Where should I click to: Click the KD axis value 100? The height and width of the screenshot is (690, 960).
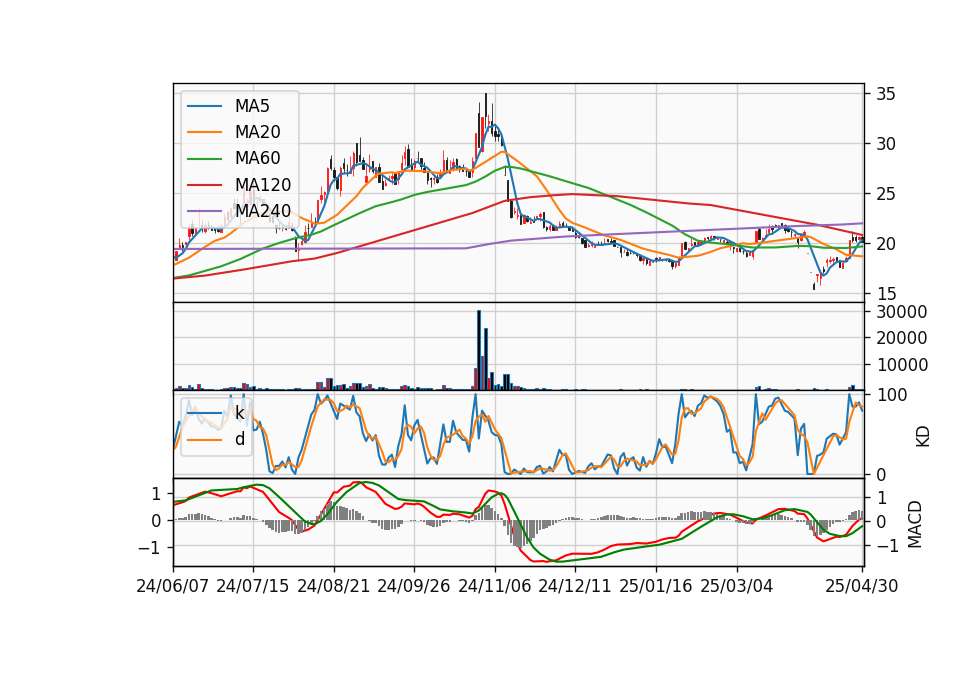point(891,395)
